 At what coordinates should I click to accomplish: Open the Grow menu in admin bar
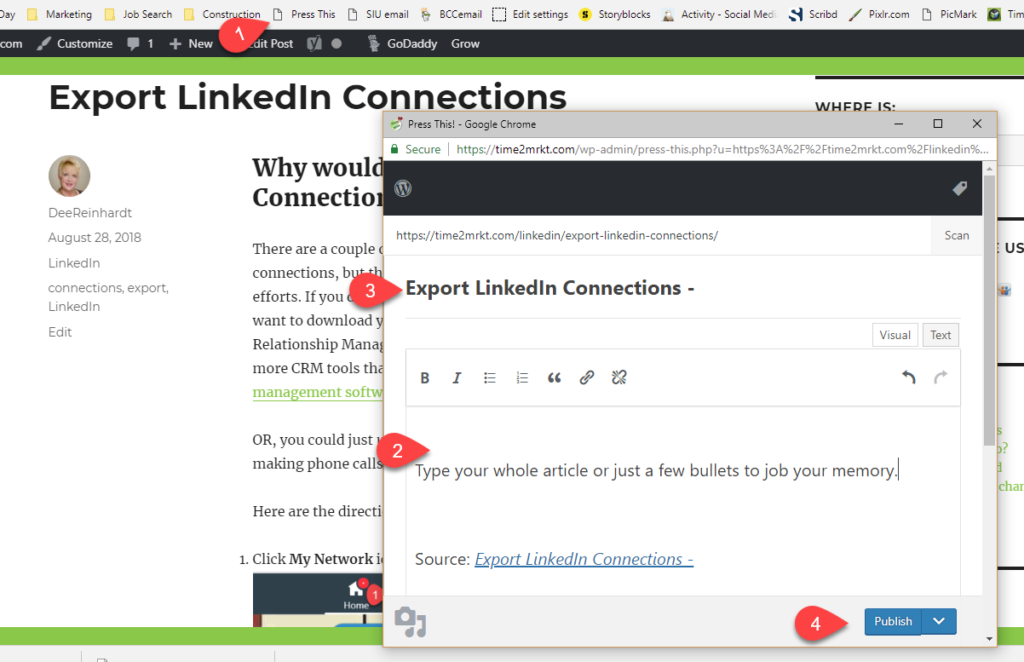[x=465, y=44]
